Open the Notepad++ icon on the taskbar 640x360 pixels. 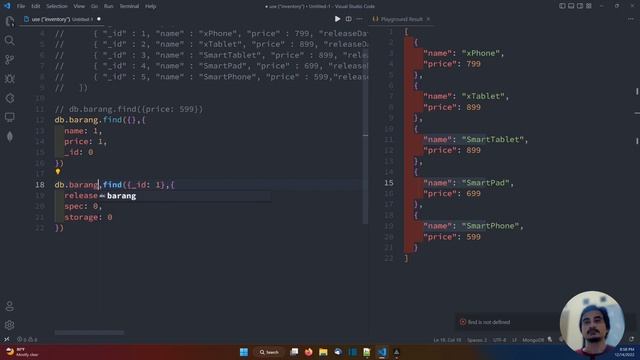(367, 352)
